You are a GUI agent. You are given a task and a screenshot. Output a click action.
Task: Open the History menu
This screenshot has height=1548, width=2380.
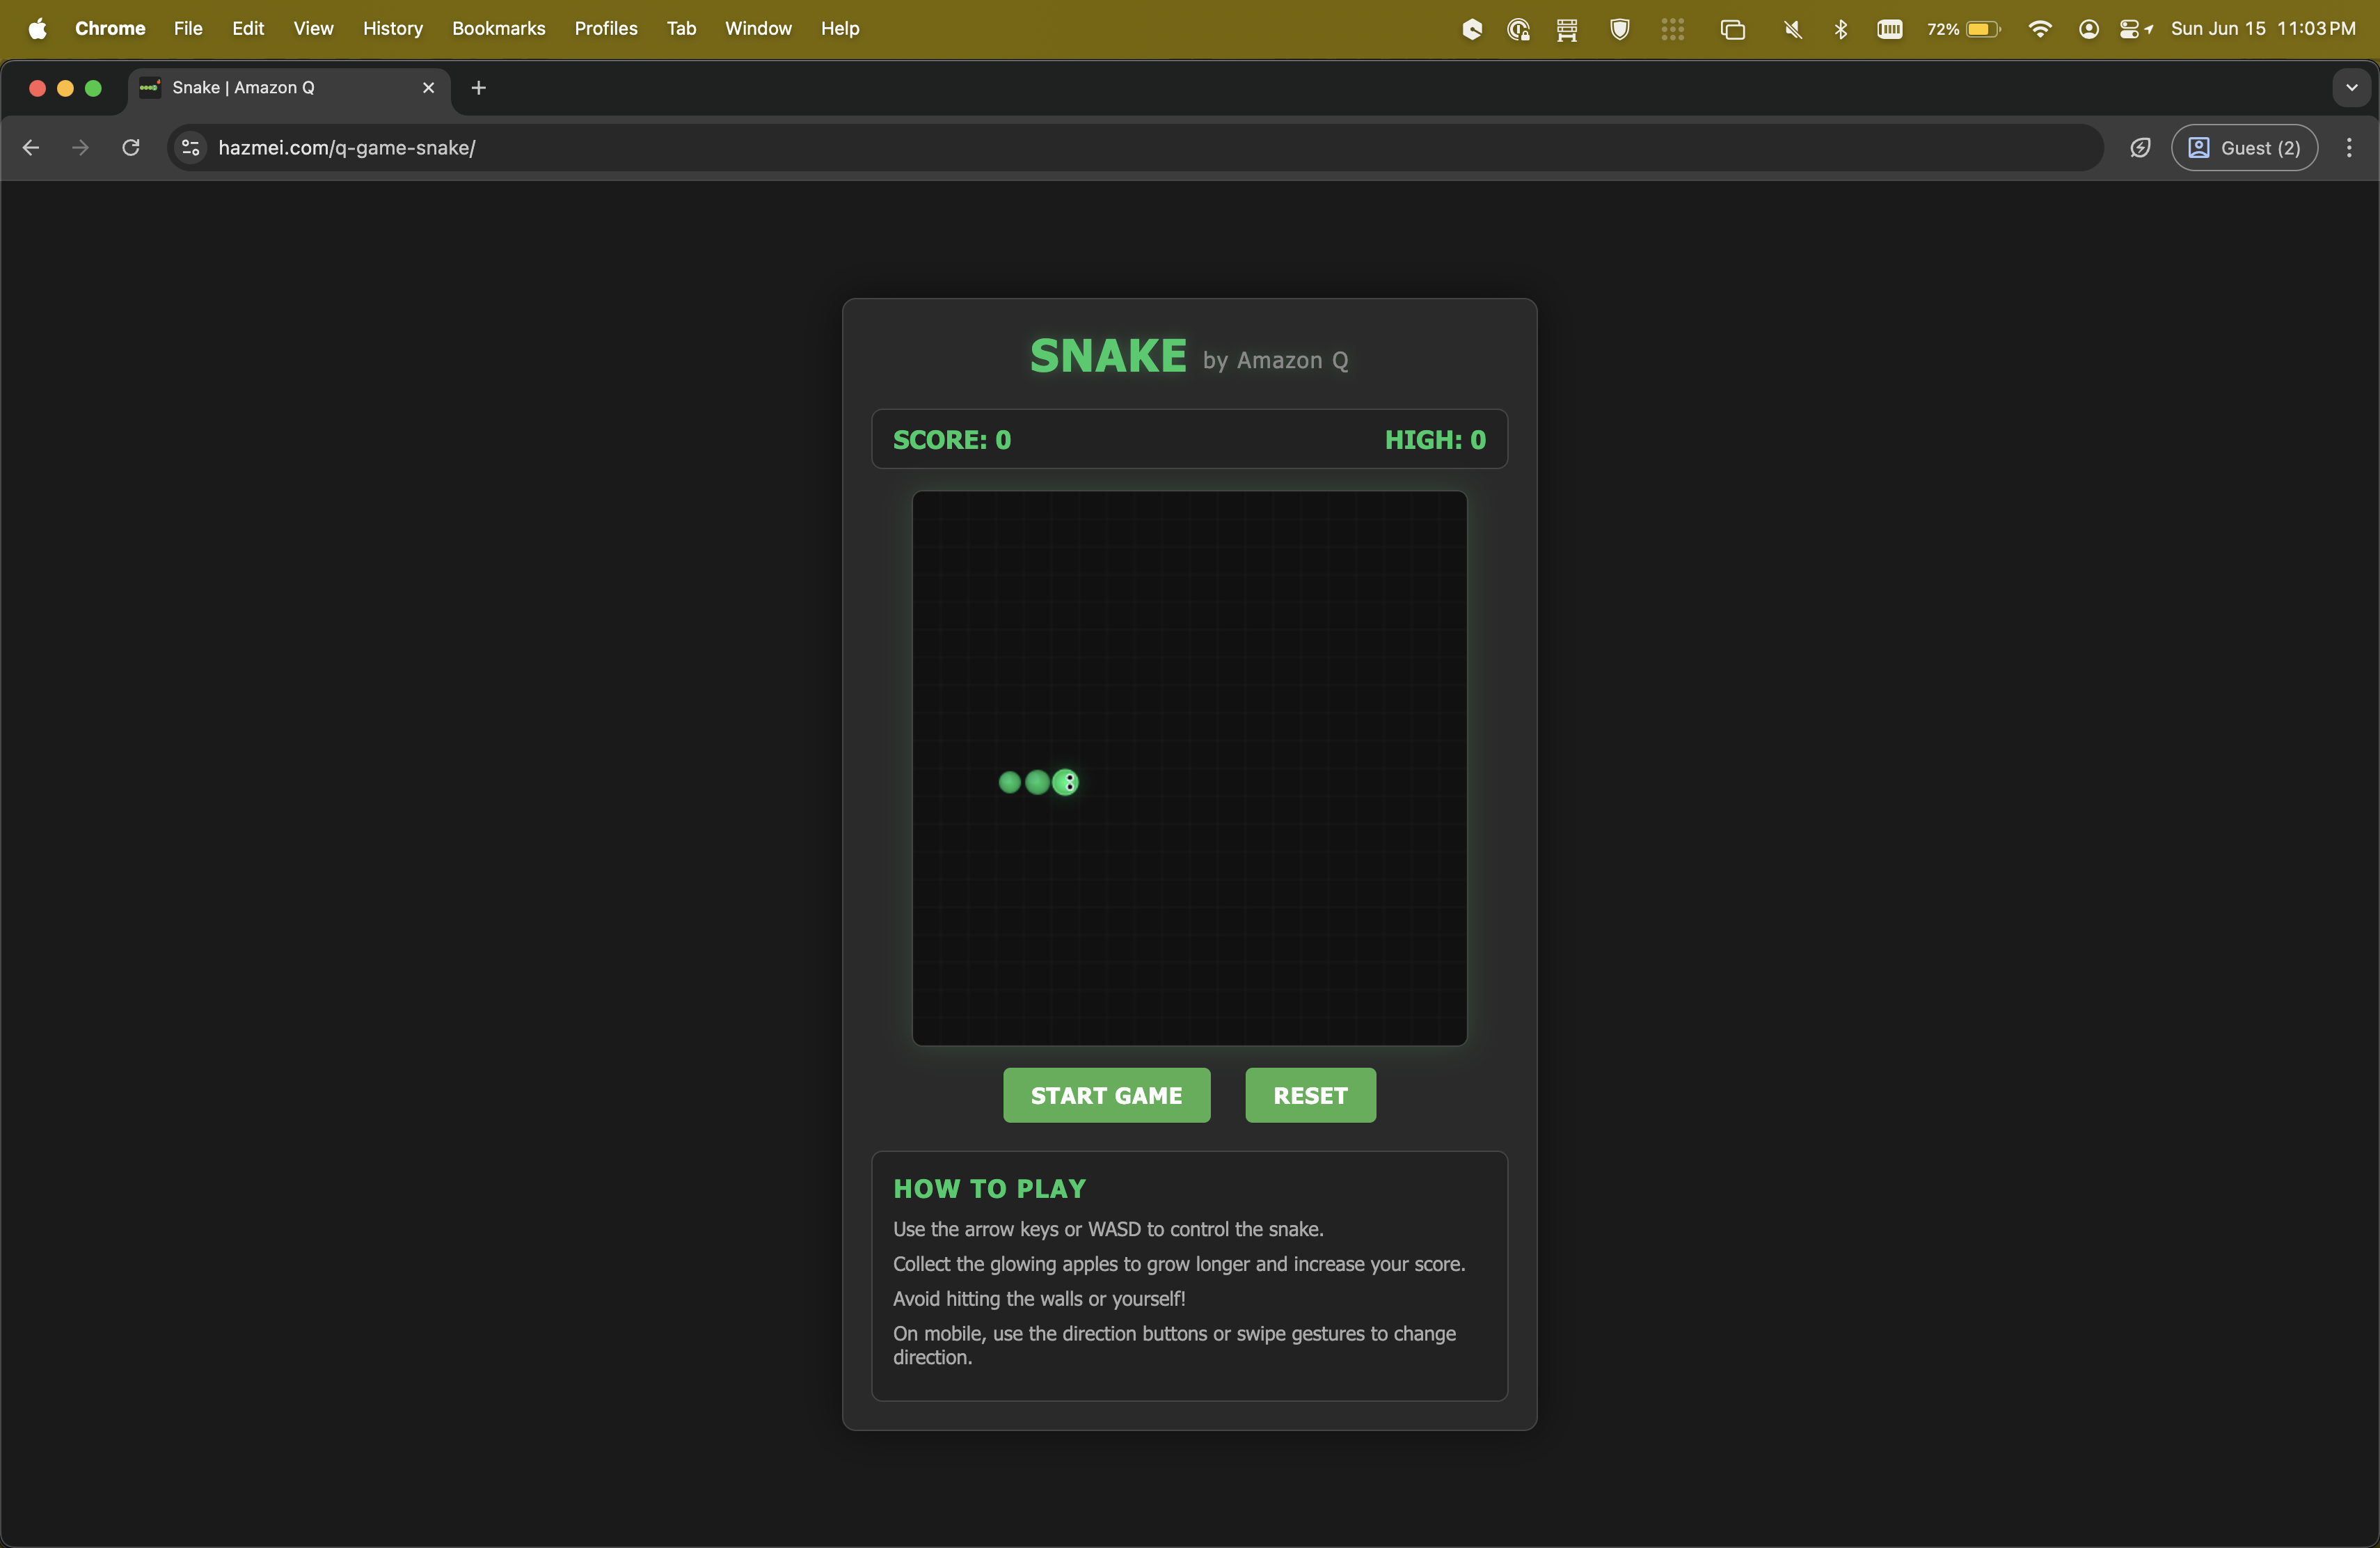392,29
